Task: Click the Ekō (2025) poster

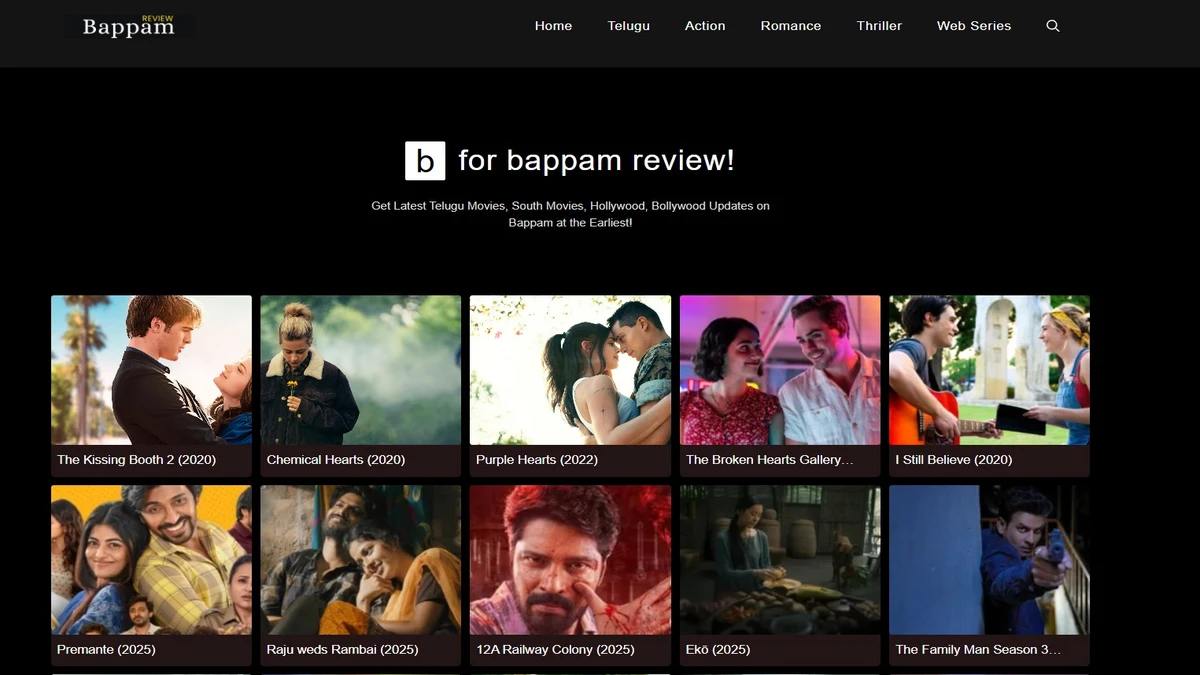Action: tap(779, 560)
